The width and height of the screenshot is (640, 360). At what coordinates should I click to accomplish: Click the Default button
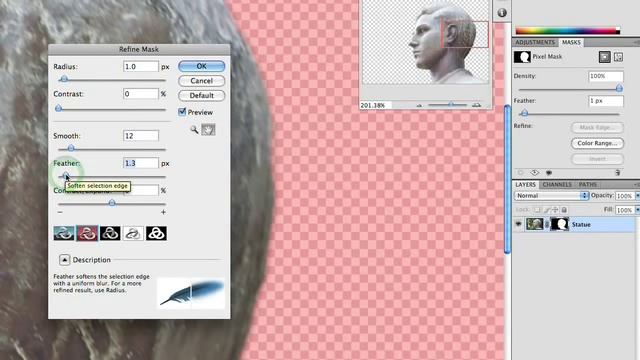[202, 96]
